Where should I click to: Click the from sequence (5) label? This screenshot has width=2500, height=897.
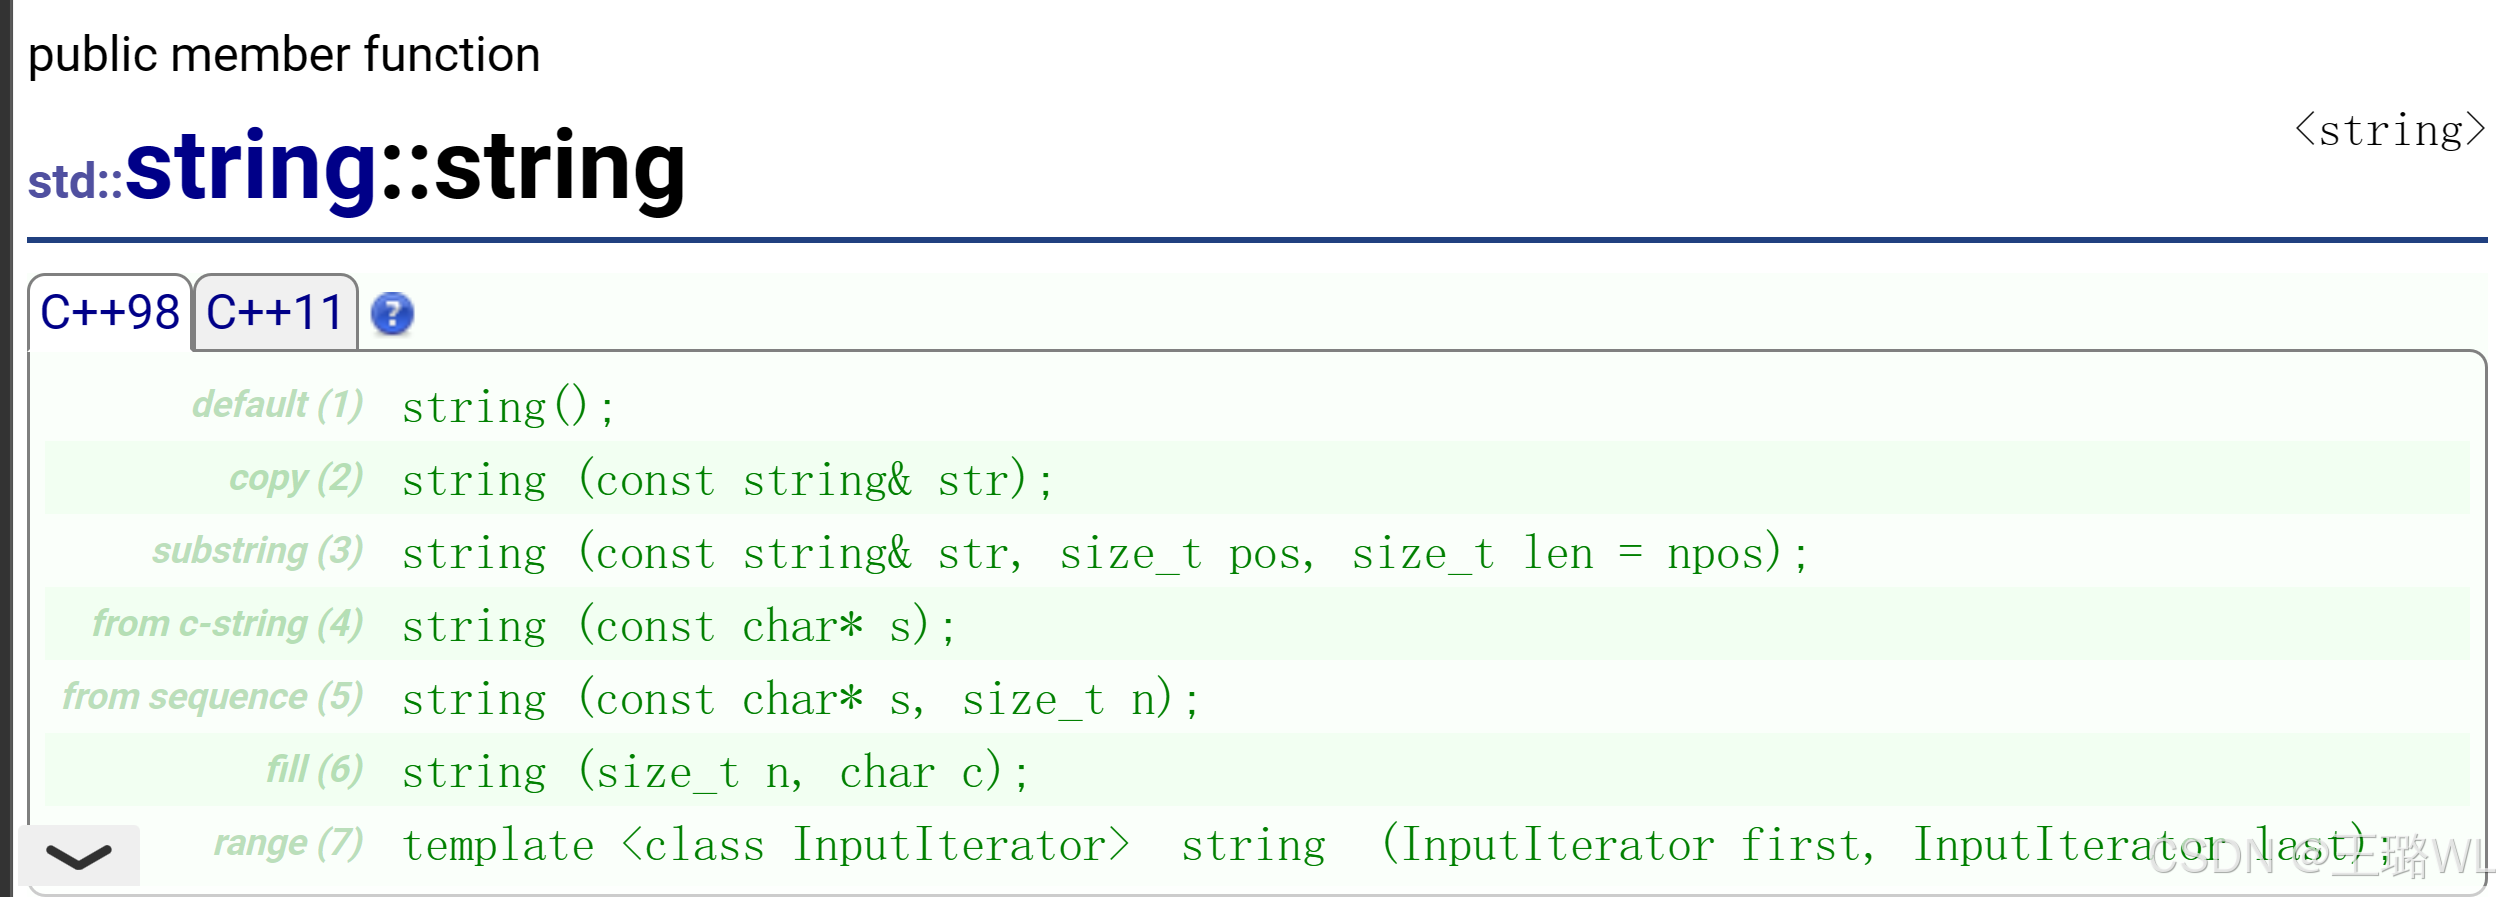[213, 697]
